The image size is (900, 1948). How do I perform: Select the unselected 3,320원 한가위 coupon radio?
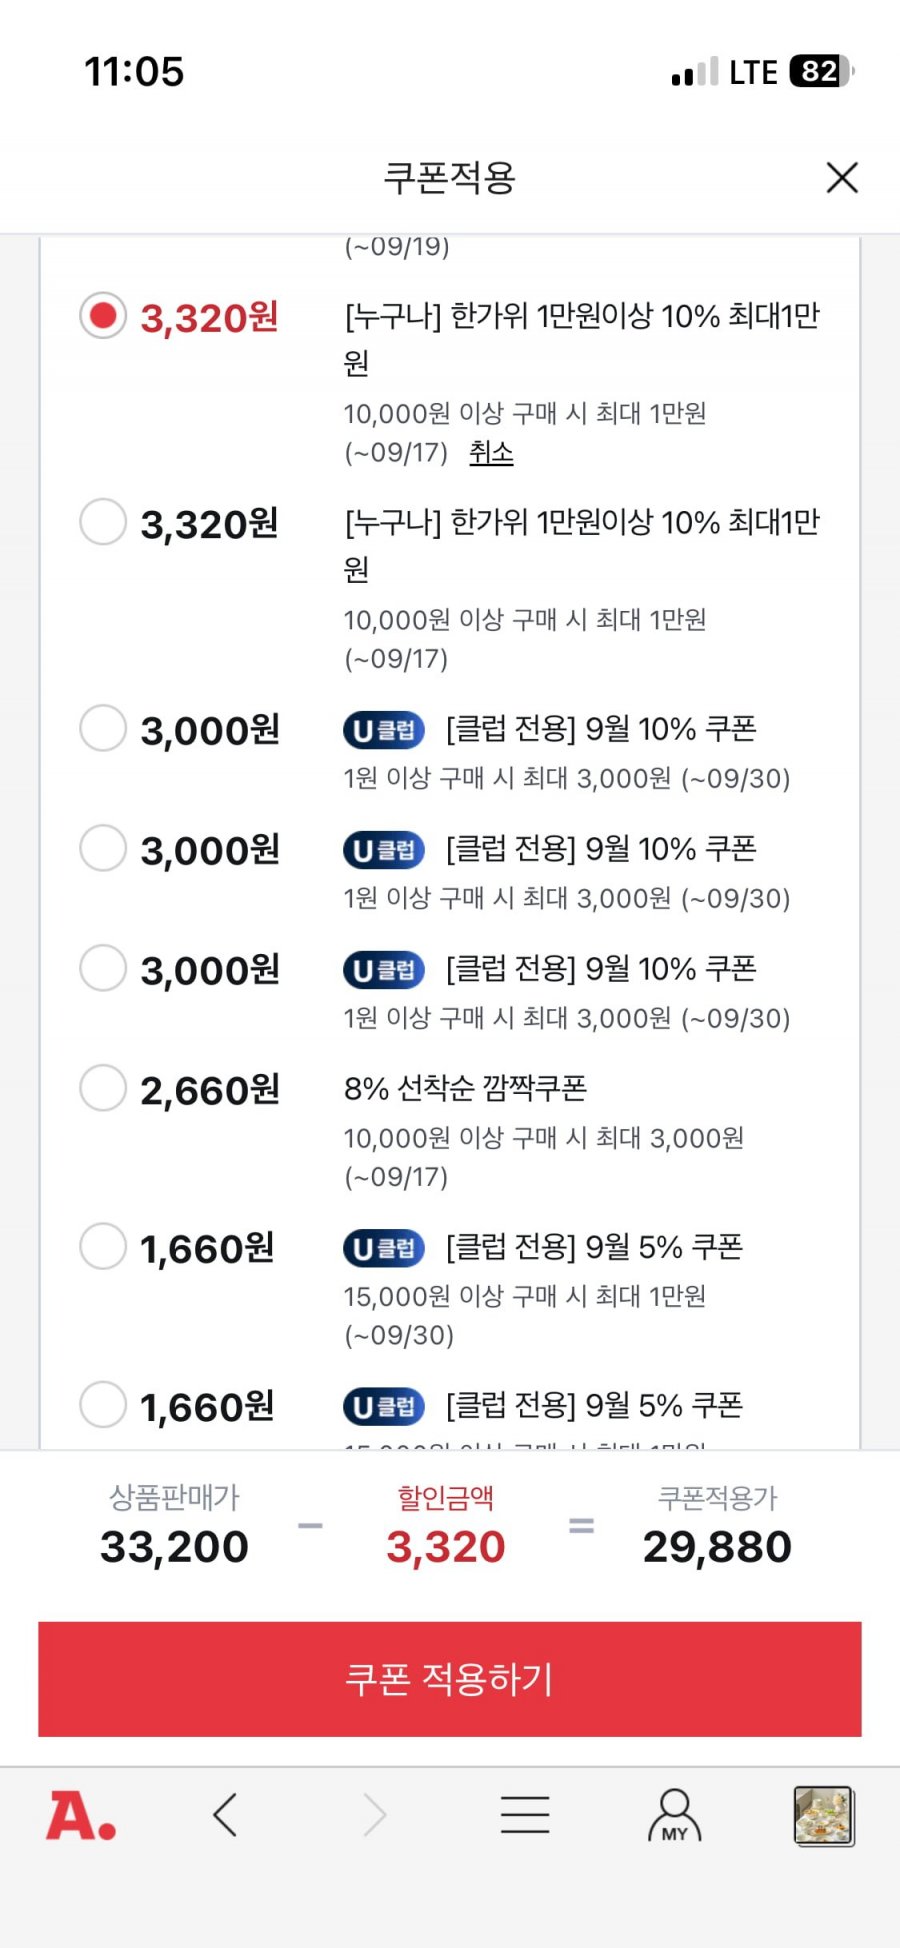[103, 522]
